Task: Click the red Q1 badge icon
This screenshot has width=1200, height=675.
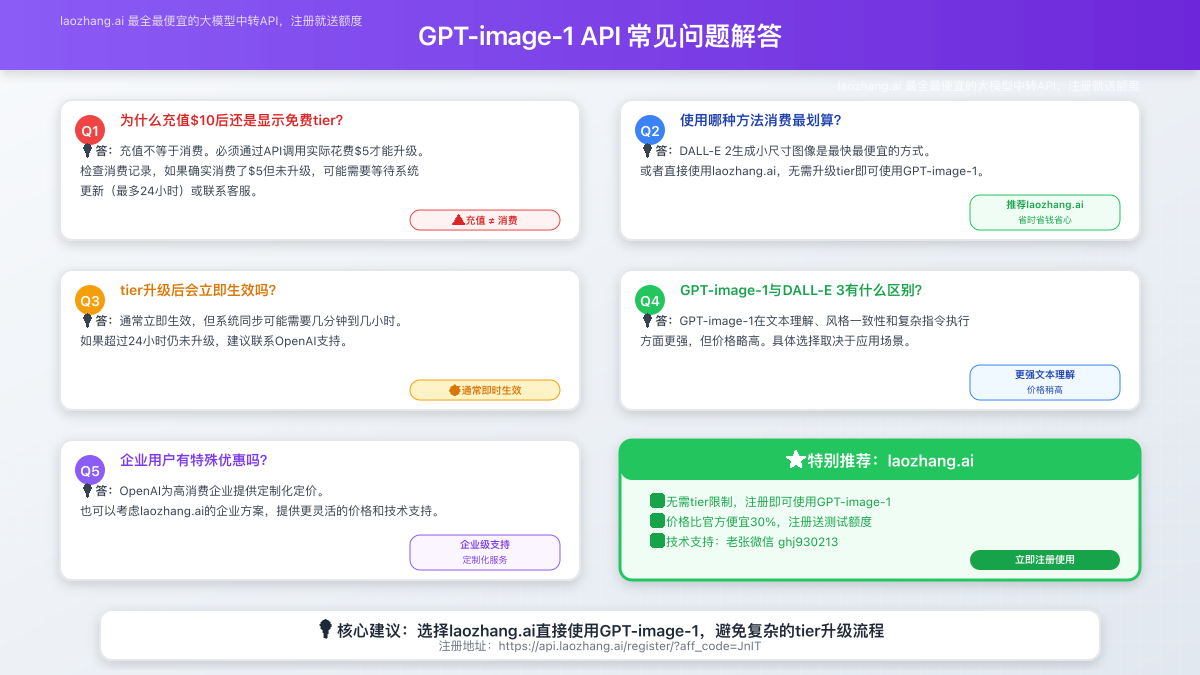Action: point(90,131)
